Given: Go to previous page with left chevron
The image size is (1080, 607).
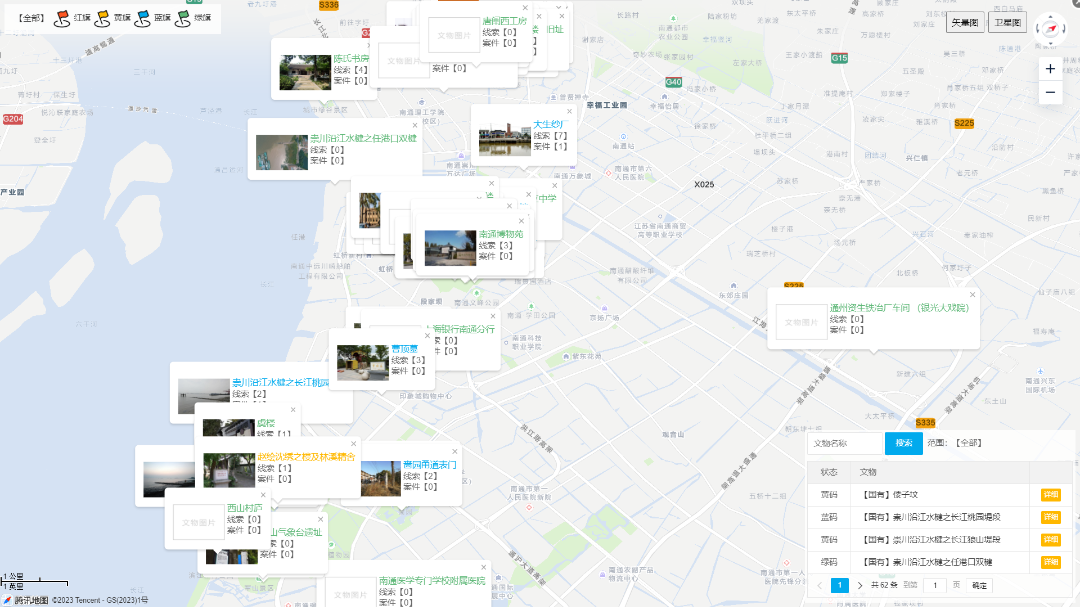Looking at the screenshot, I should [820, 586].
